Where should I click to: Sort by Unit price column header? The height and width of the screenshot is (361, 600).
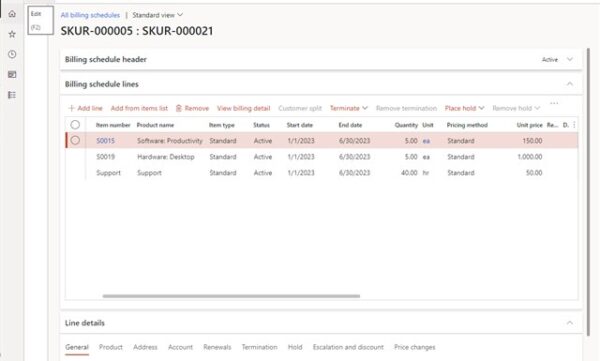[530, 125]
